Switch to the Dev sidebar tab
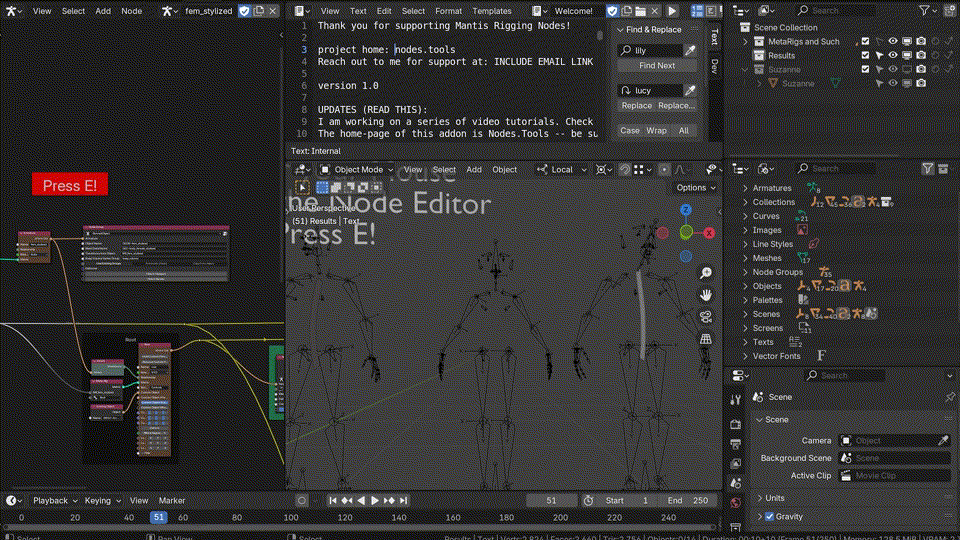 [714, 66]
